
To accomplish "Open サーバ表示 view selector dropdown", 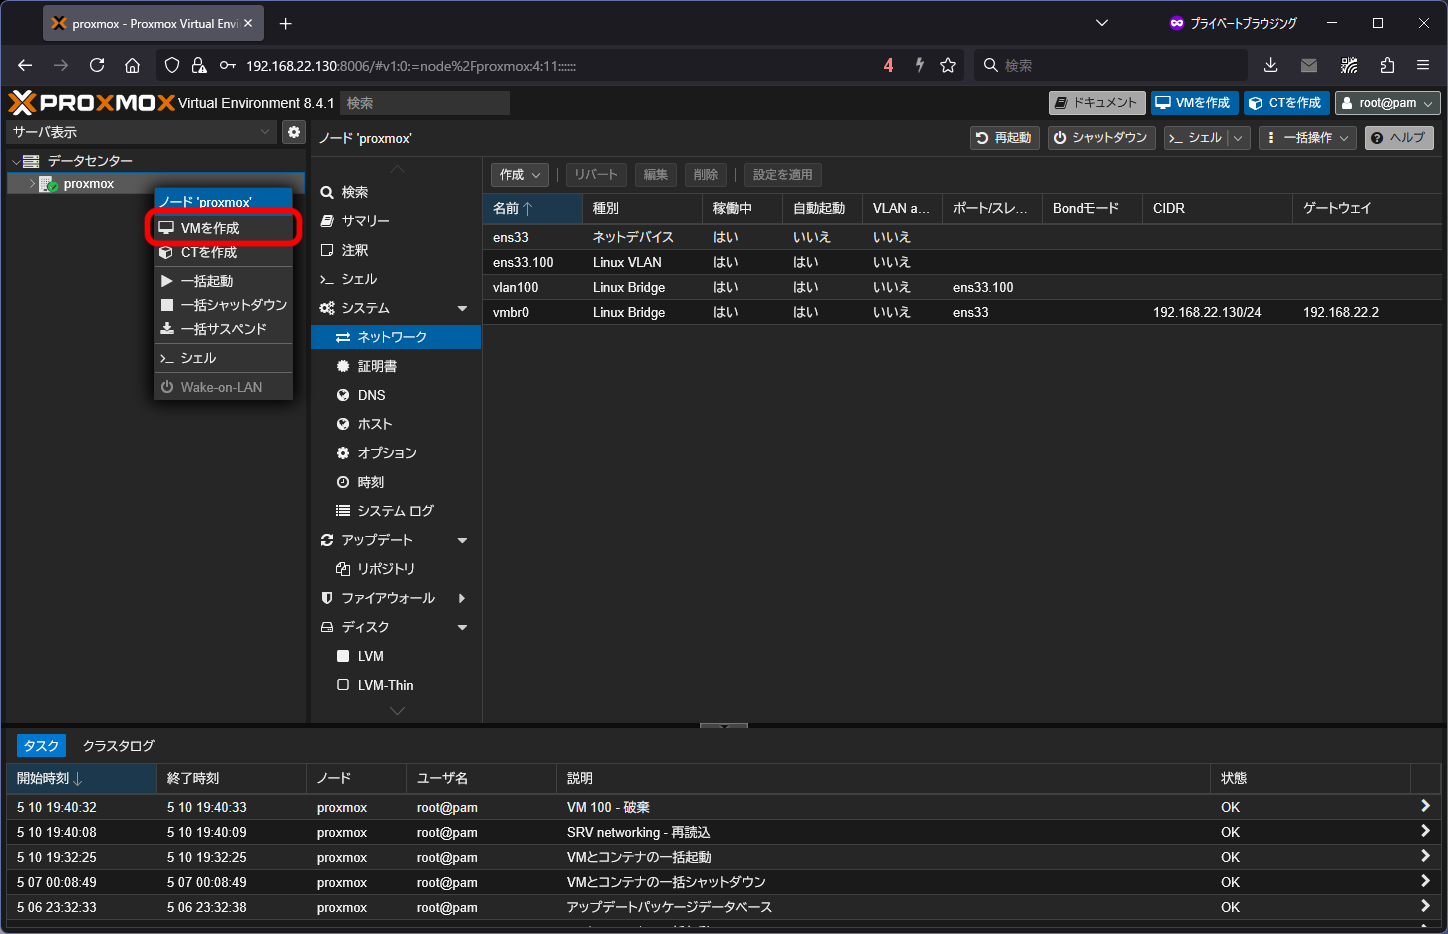I will click(x=141, y=132).
